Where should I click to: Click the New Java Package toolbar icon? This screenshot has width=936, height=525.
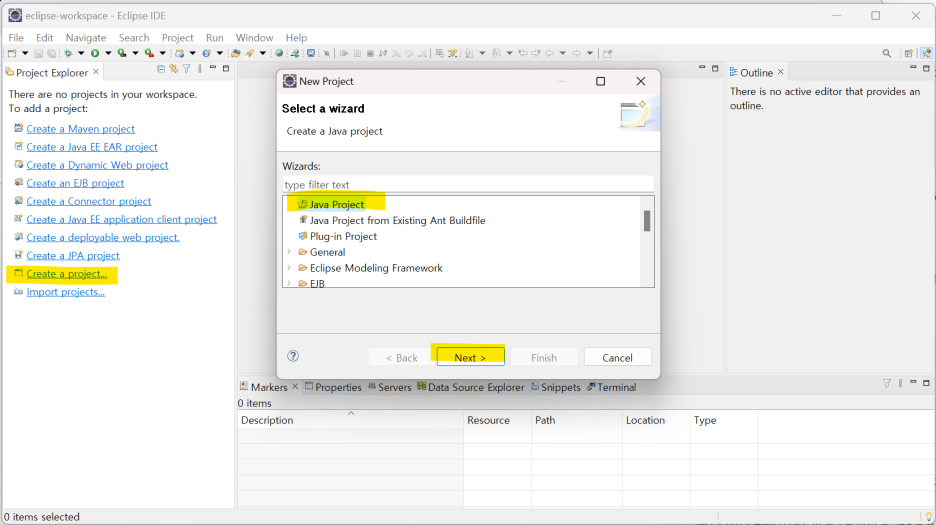tap(179, 53)
